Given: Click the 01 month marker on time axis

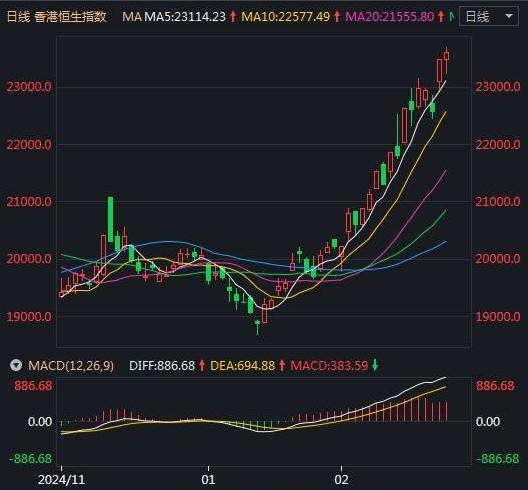Looking at the screenshot, I should 208,480.
